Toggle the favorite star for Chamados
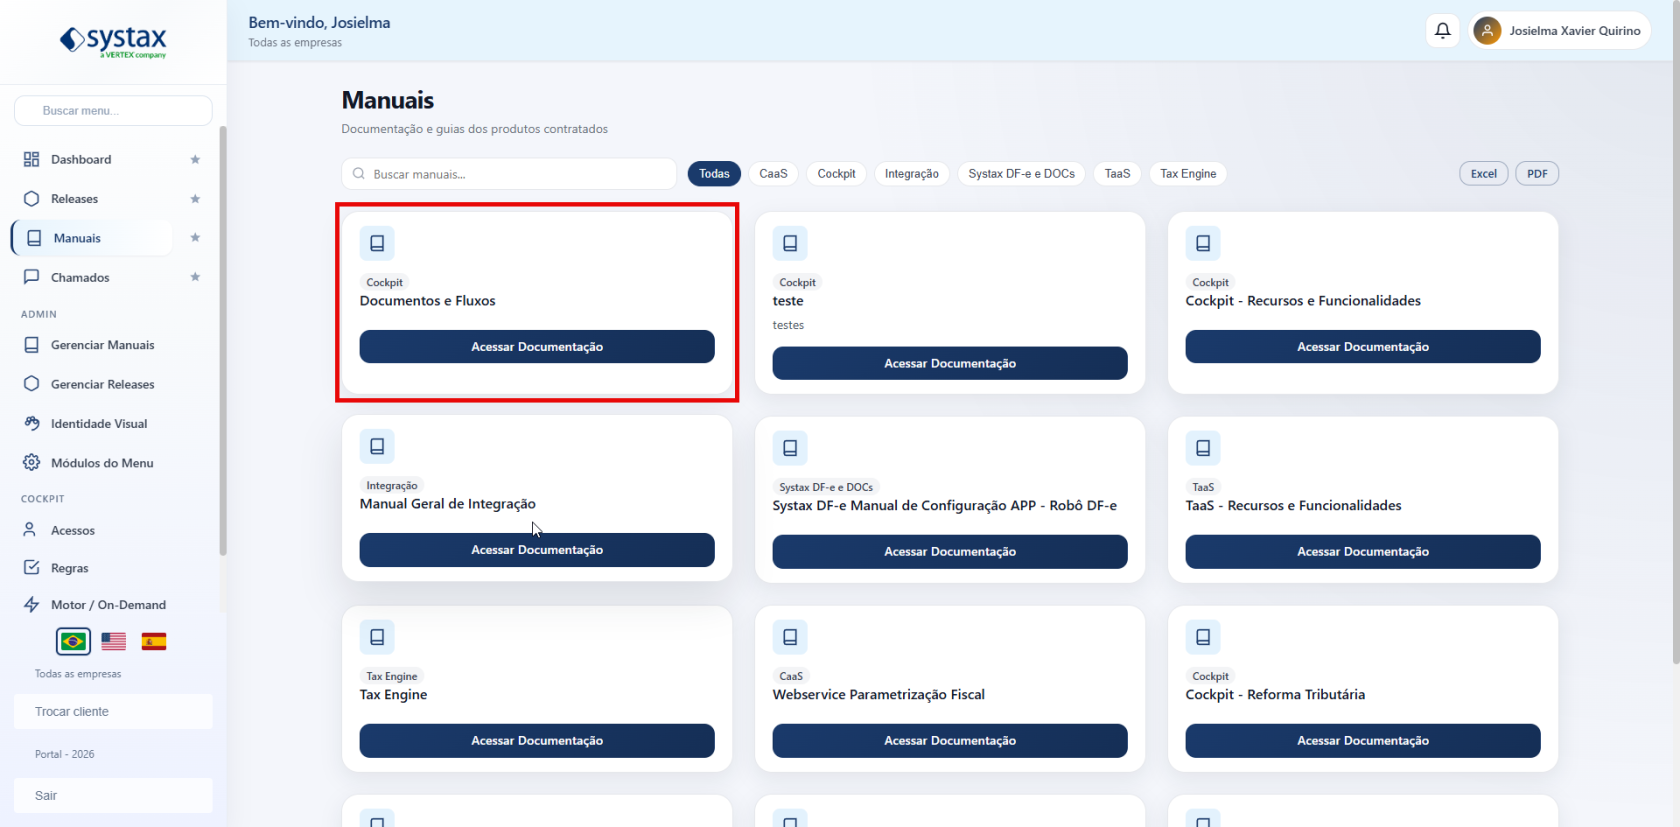 click(x=195, y=277)
